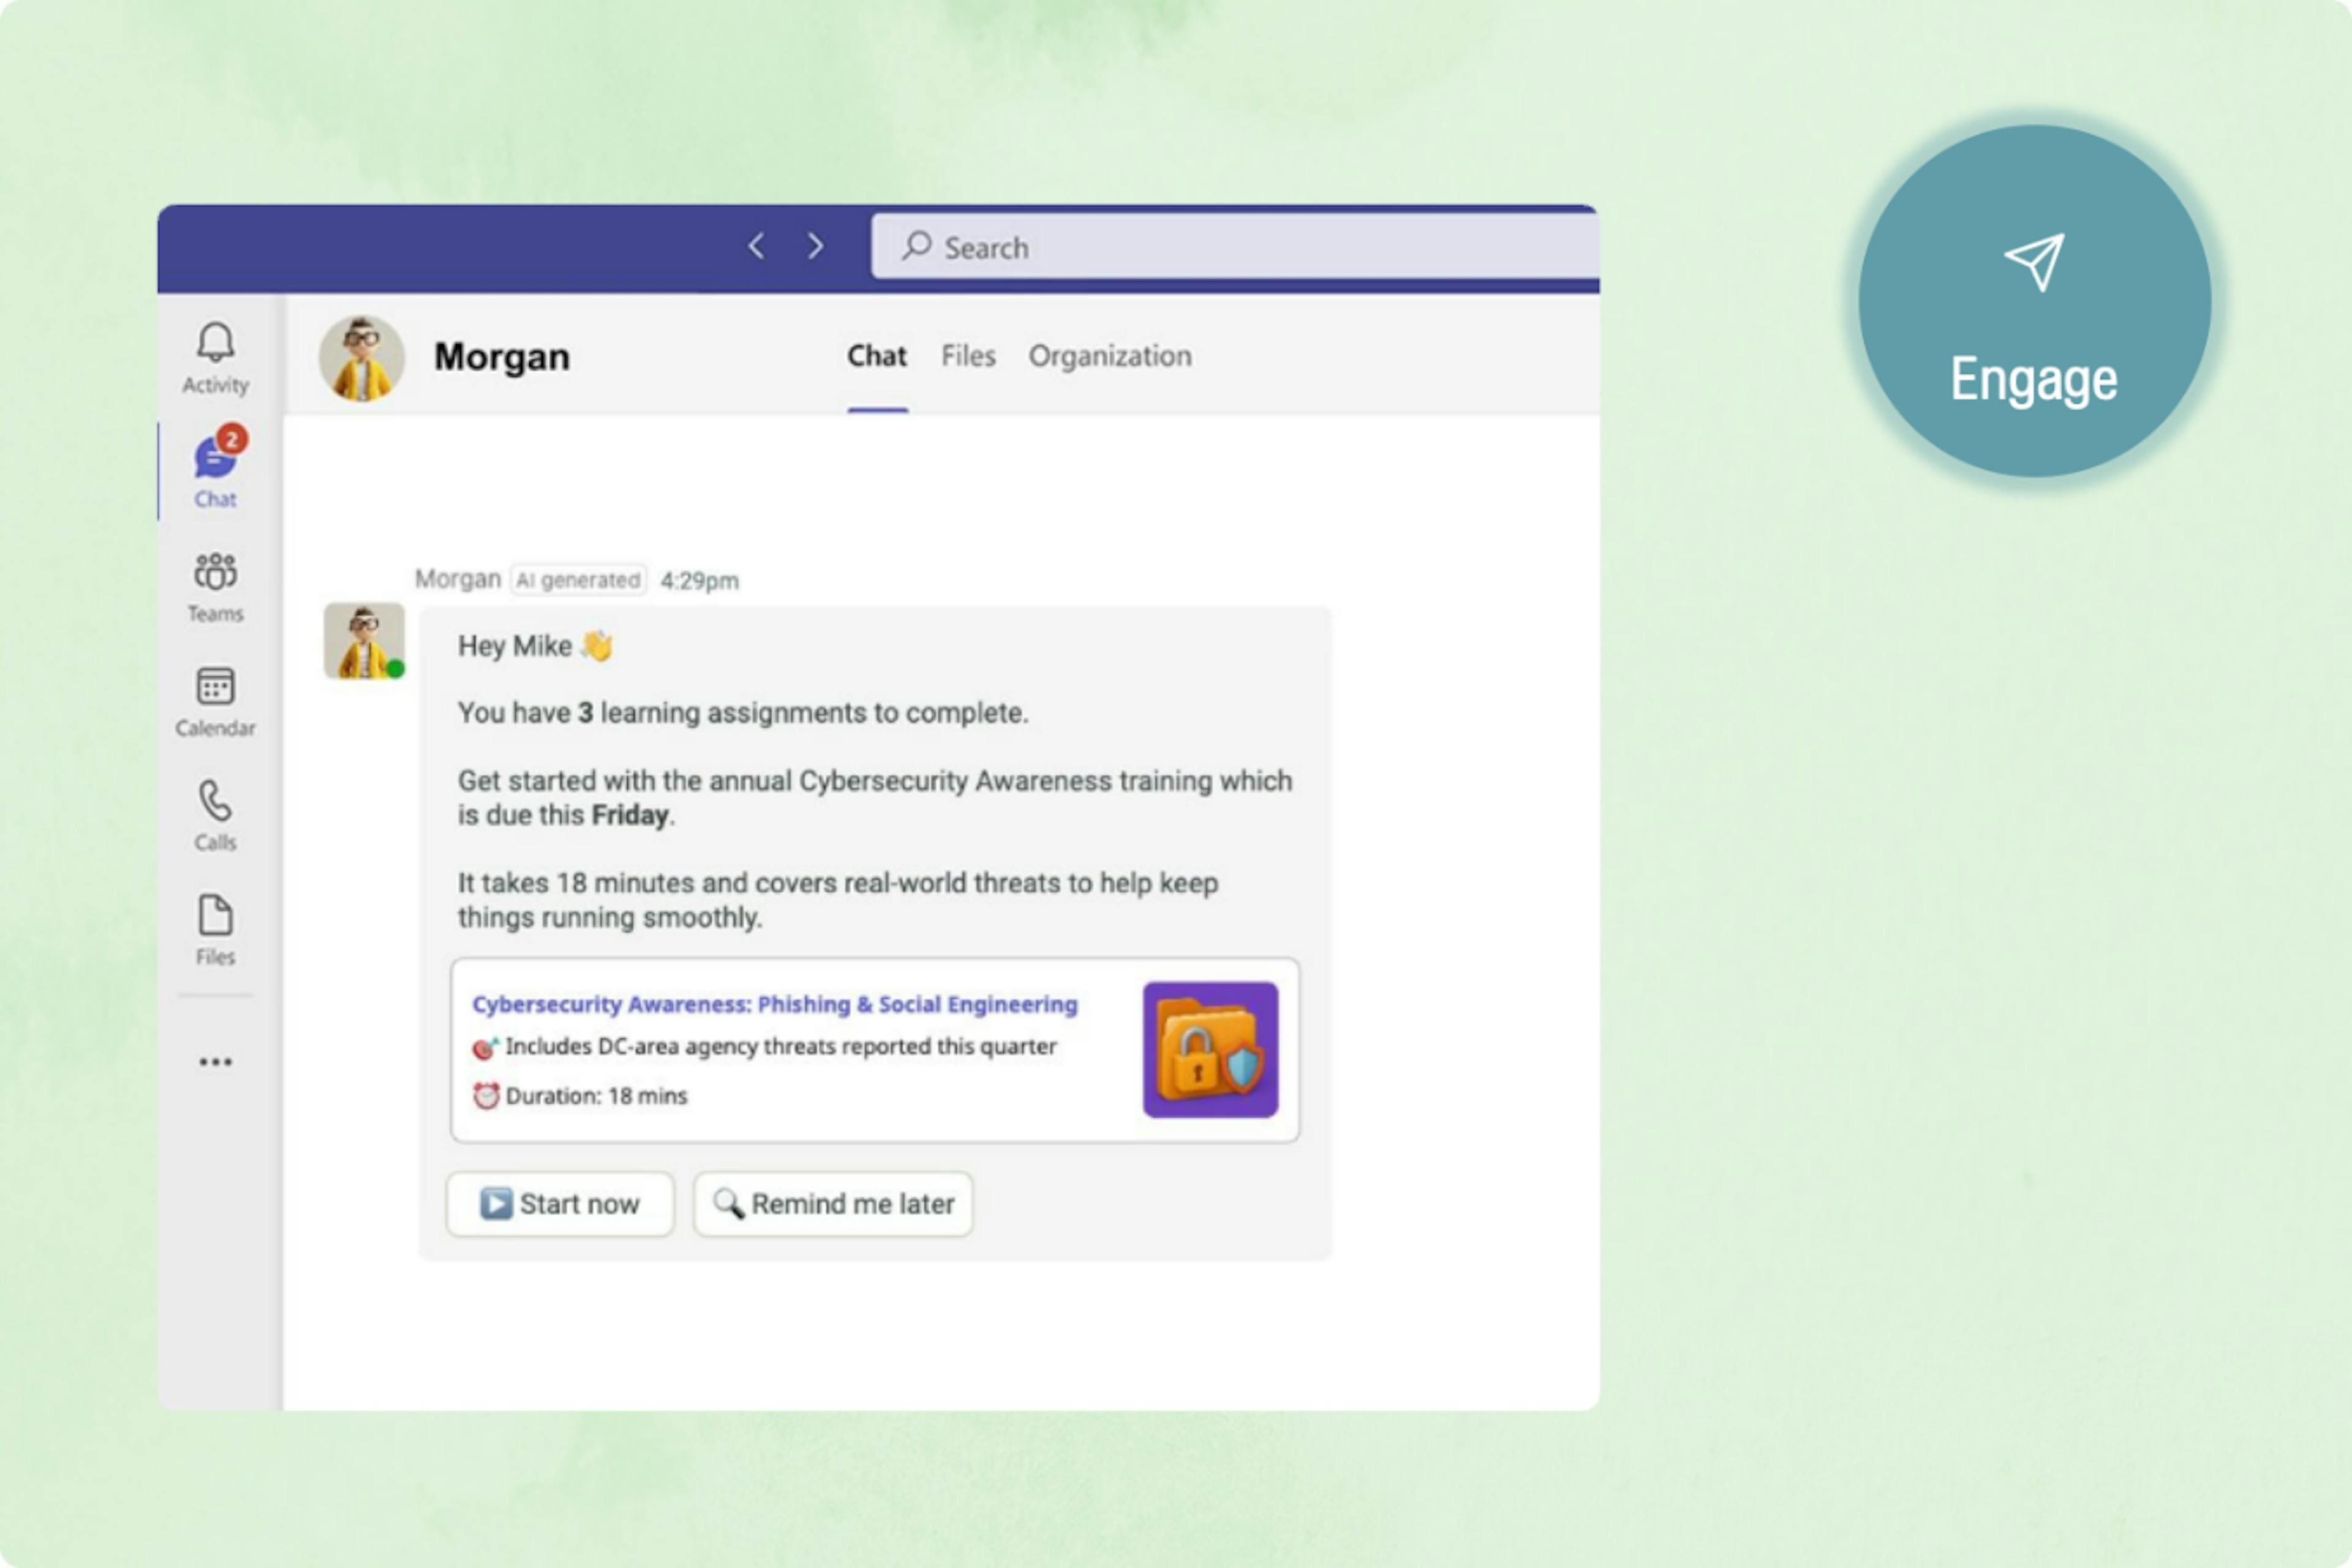
Task: Open Cybersecurity Awareness Phishing course link
Action: coord(774,1004)
